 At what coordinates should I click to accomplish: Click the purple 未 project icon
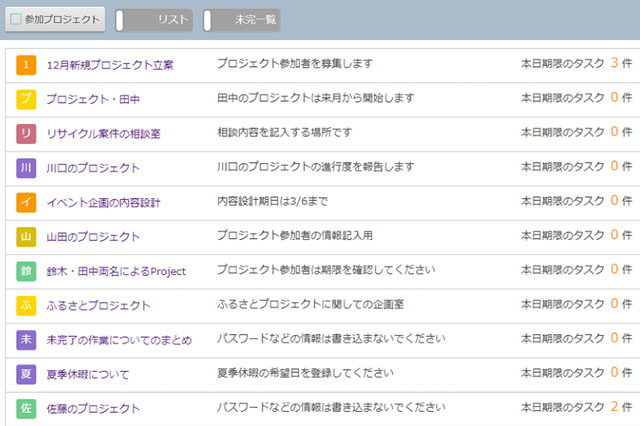[x=26, y=340]
